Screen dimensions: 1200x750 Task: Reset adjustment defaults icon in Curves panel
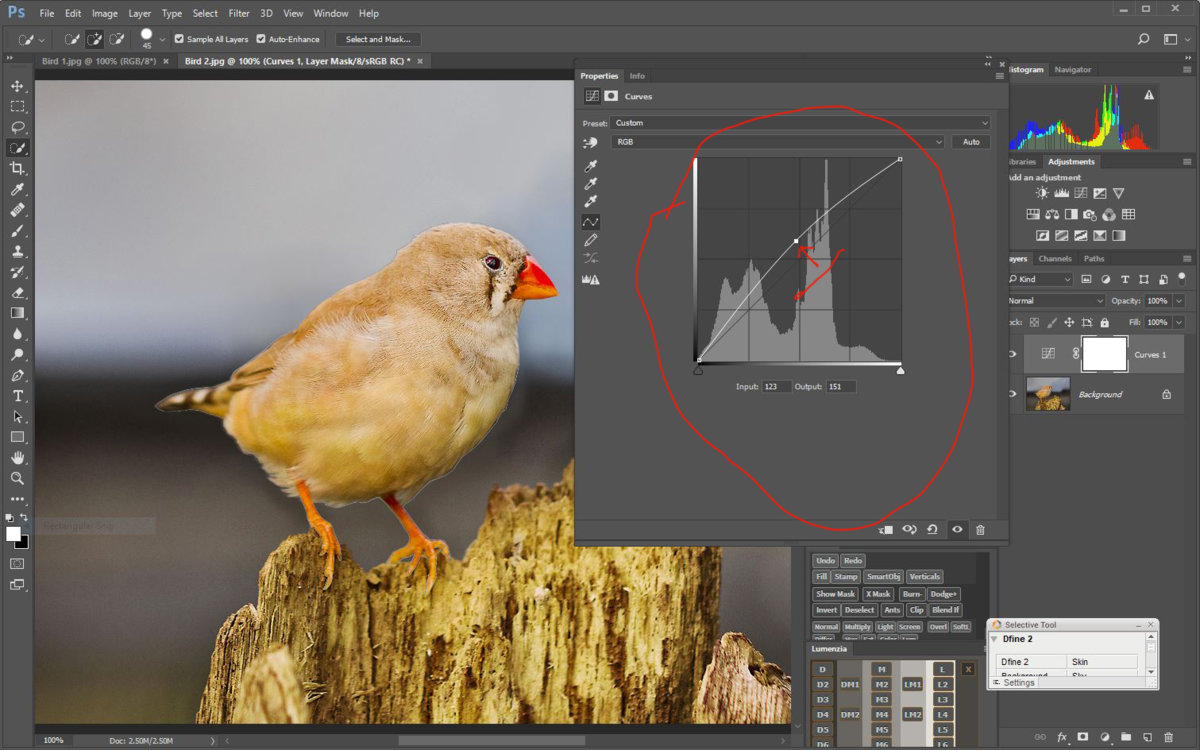point(932,530)
